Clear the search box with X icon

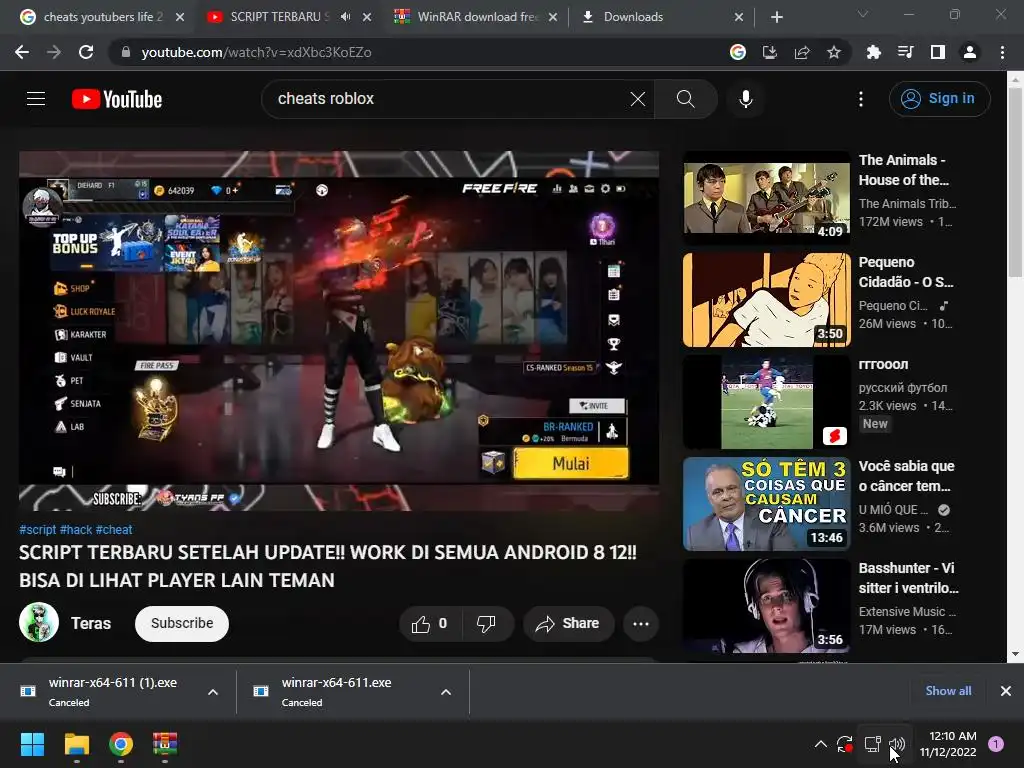[x=637, y=99]
